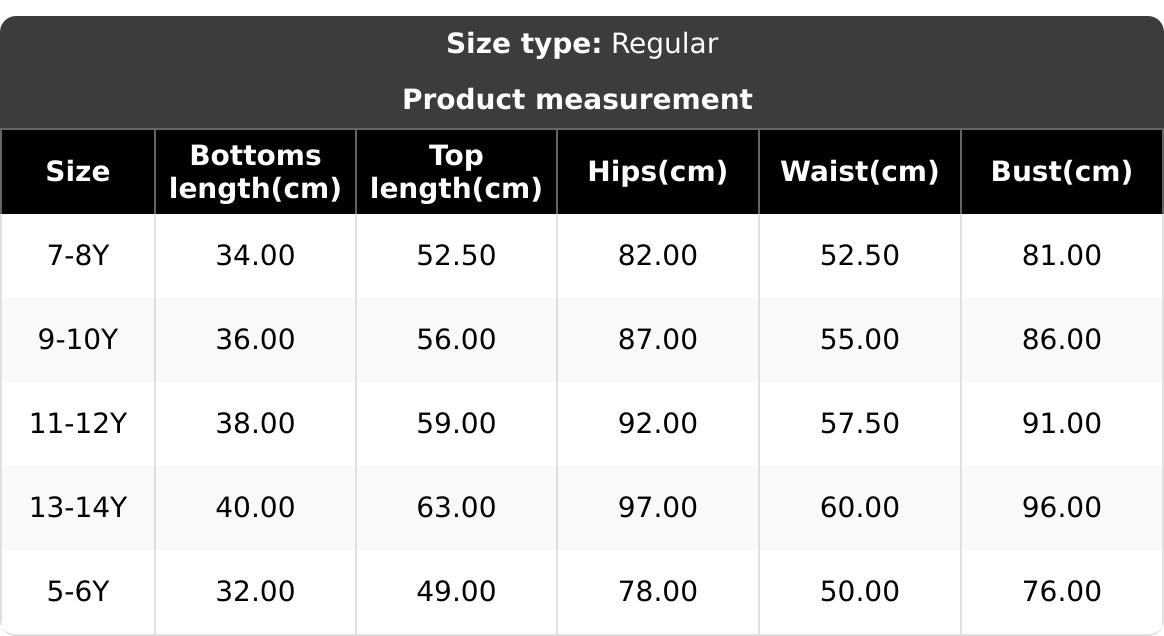Click the 5-6Y size cell

(78, 592)
